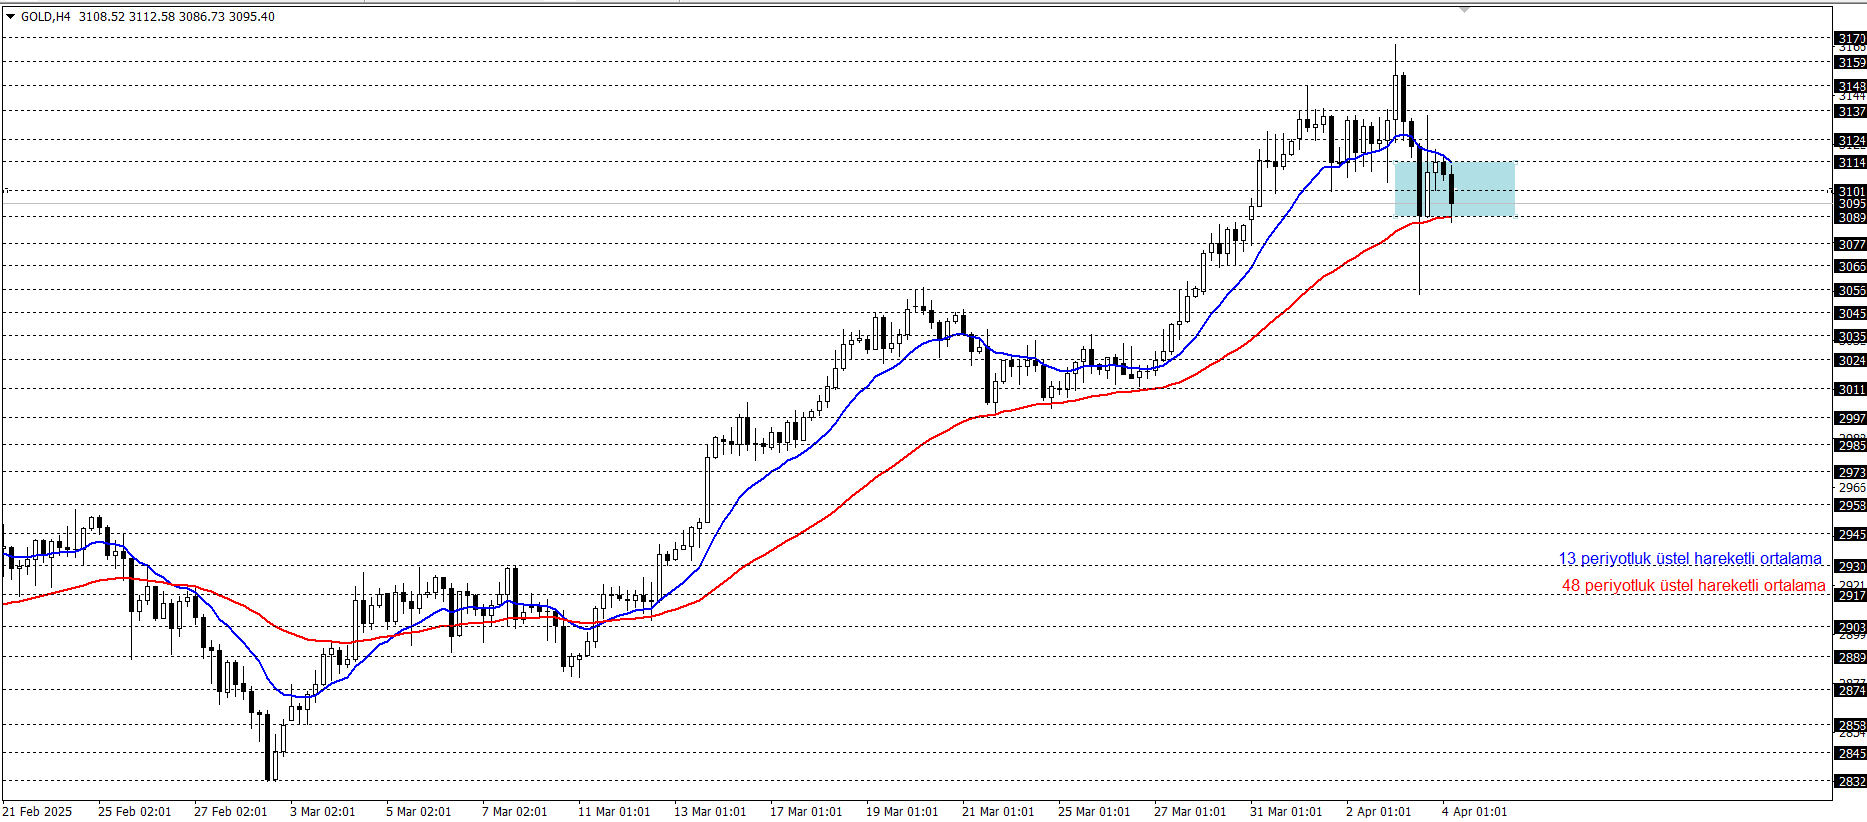
Task: Click the '2 Apr 01:01' time label
Action: (1379, 812)
